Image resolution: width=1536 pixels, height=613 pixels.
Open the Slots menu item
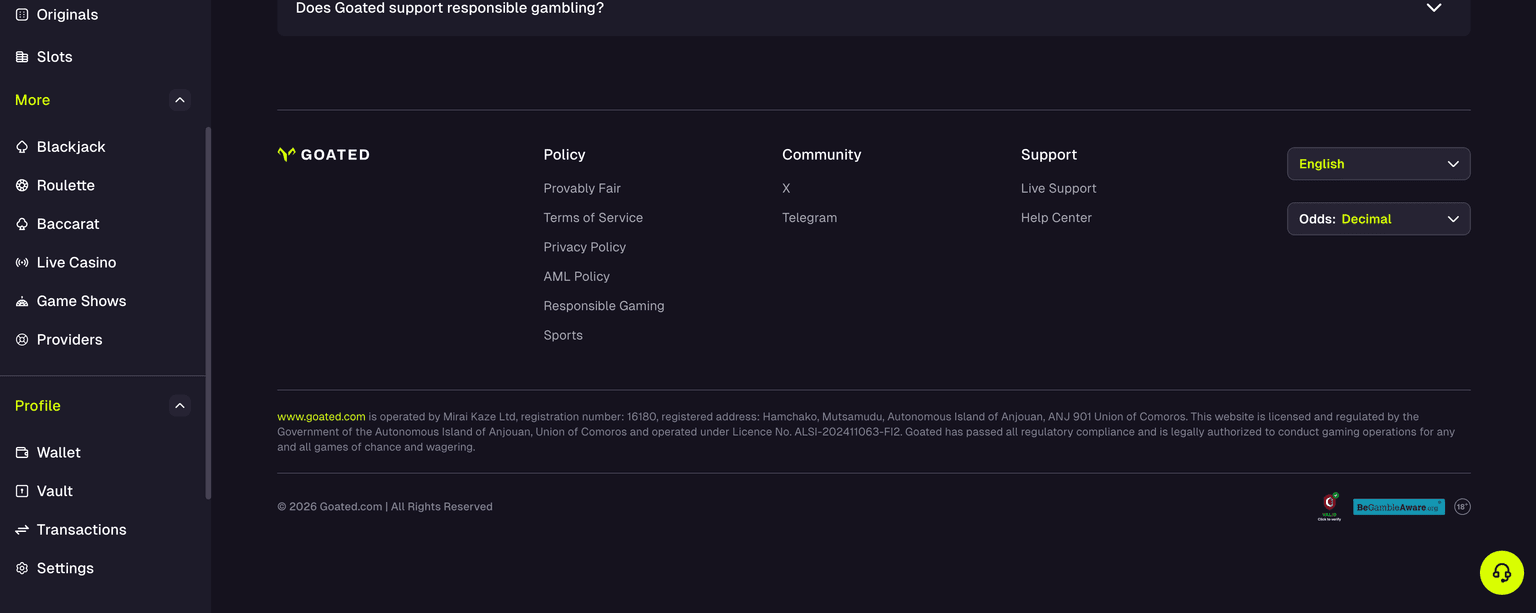tap(55, 57)
